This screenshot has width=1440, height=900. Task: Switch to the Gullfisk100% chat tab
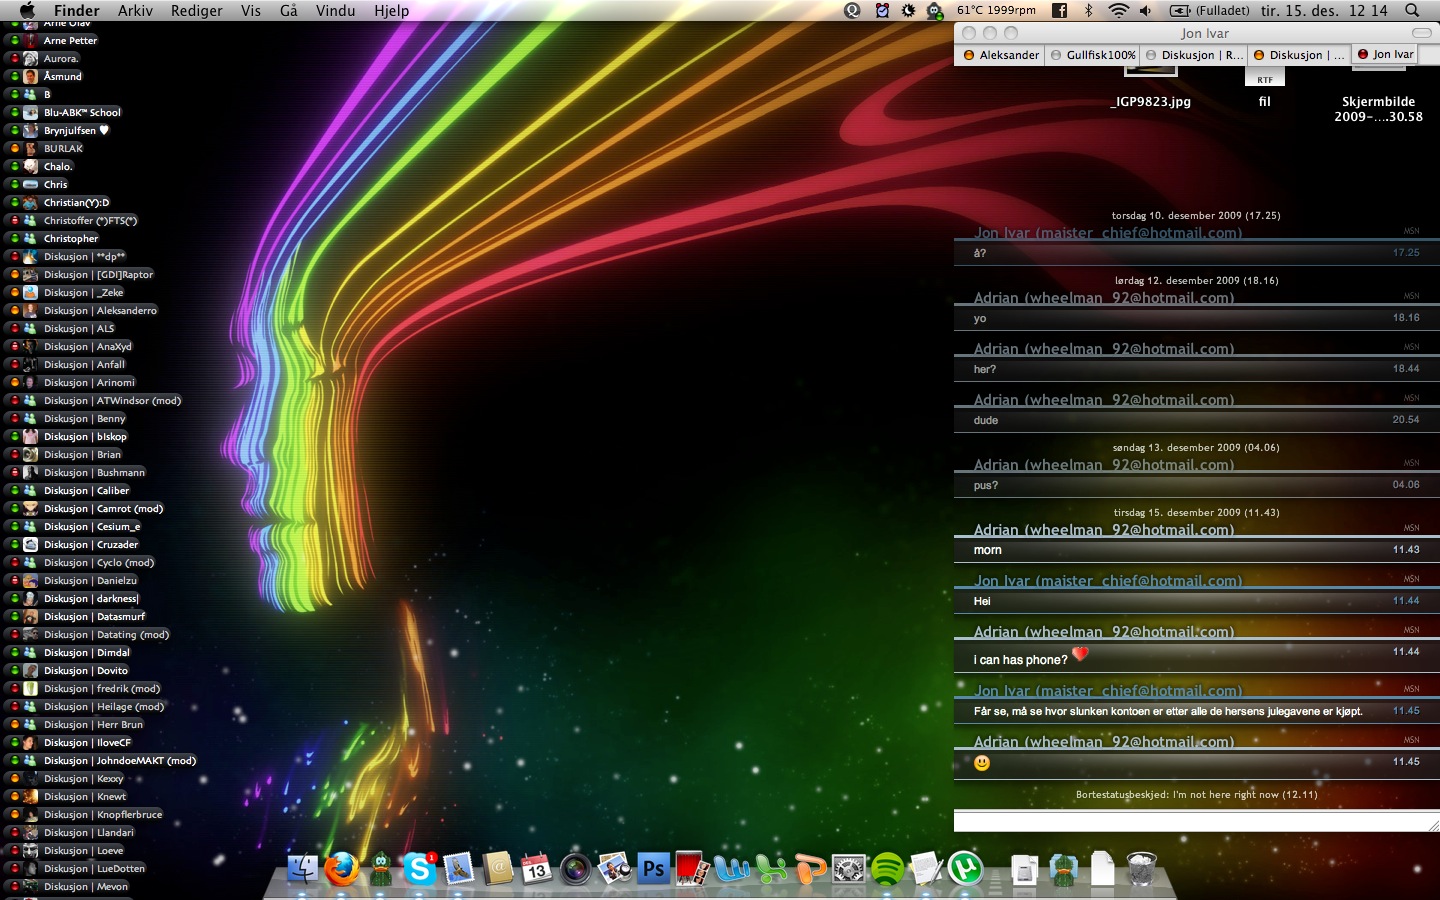coord(1092,55)
